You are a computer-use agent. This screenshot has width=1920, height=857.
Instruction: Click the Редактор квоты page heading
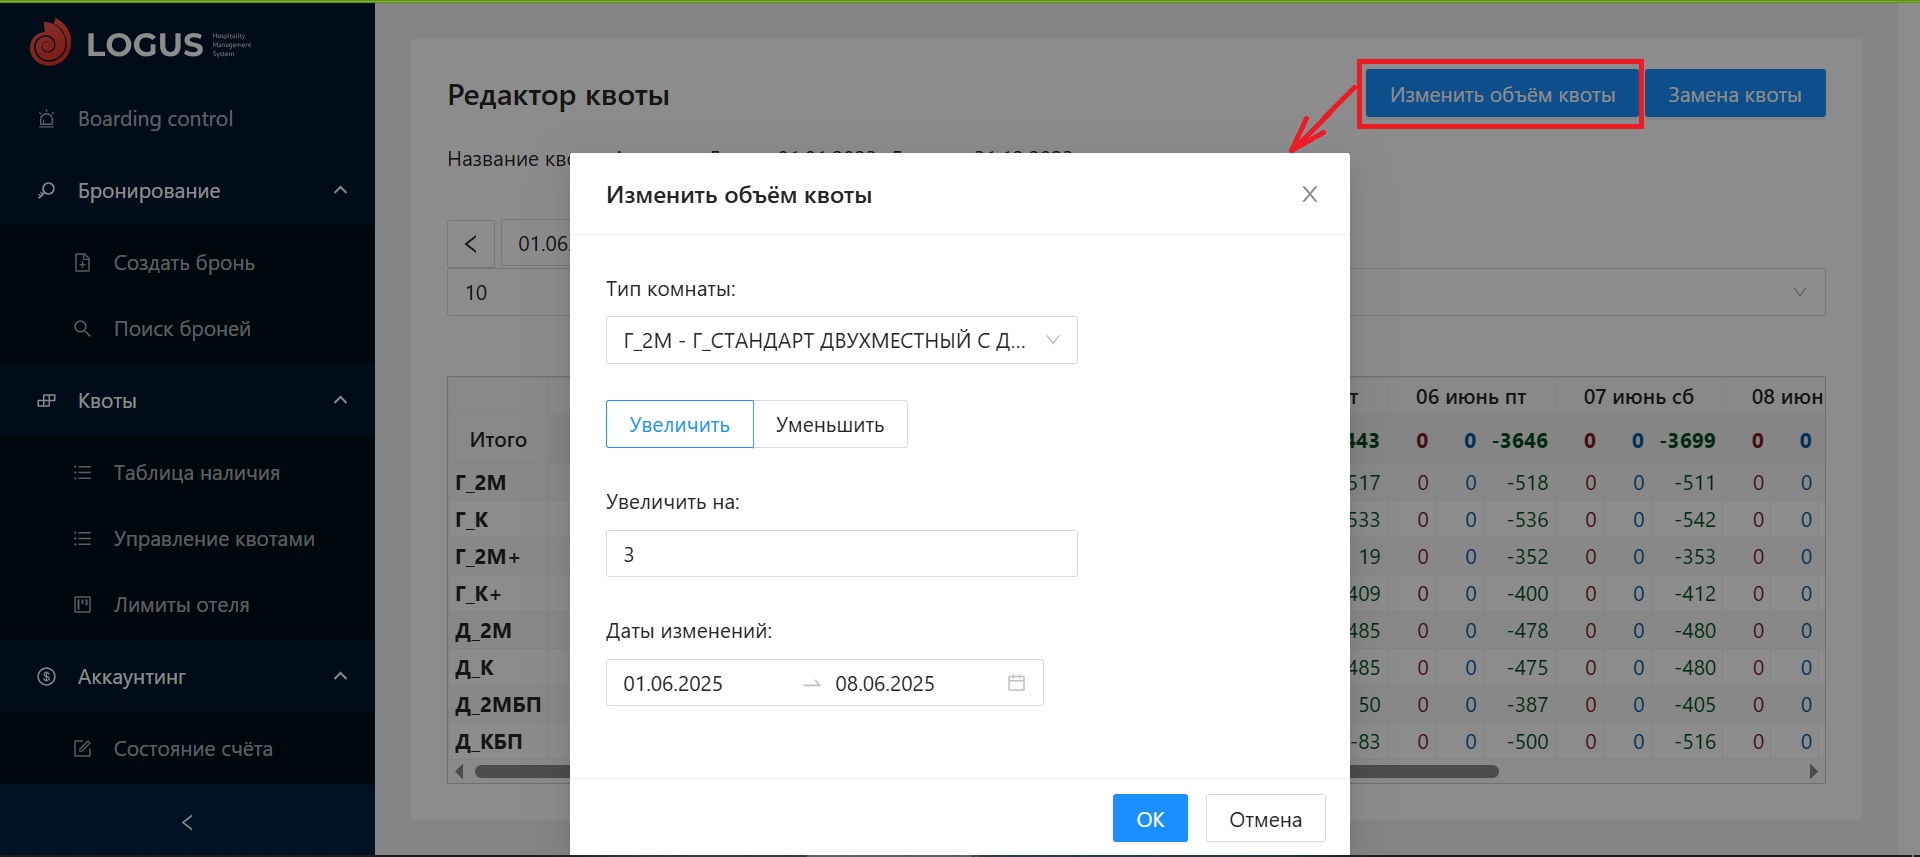(558, 95)
